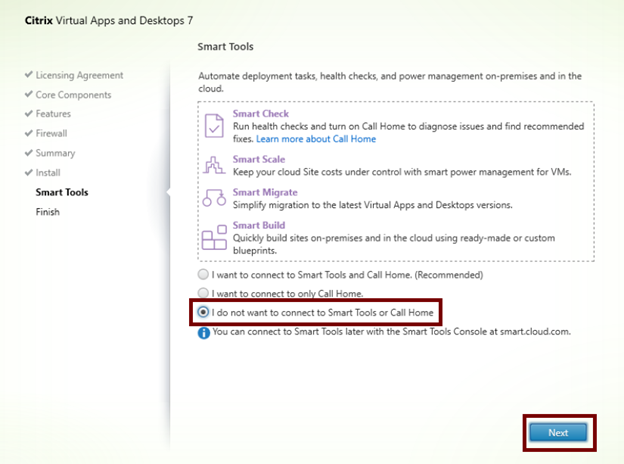Viewport: 624px width, 464px height.
Task: Click 'Quickly build sites on-premises' description
Action: pos(394,244)
